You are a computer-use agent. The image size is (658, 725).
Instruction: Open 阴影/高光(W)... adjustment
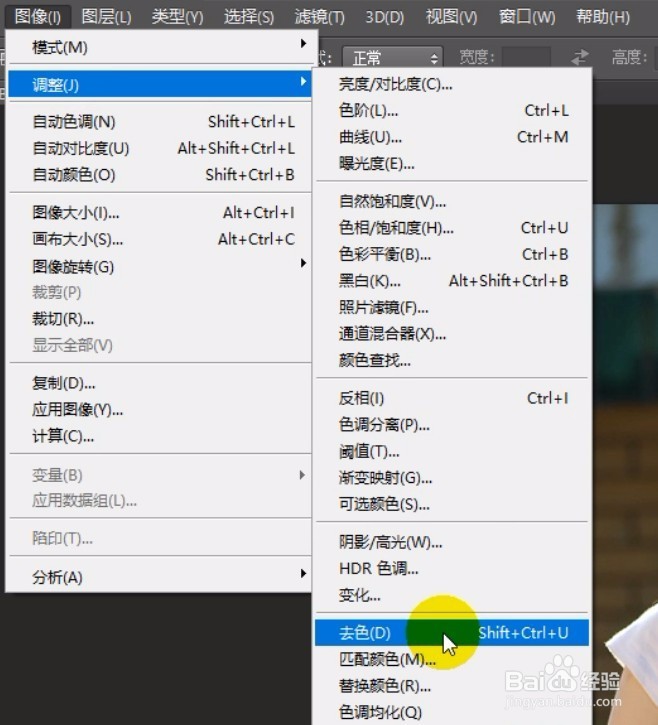point(452,541)
